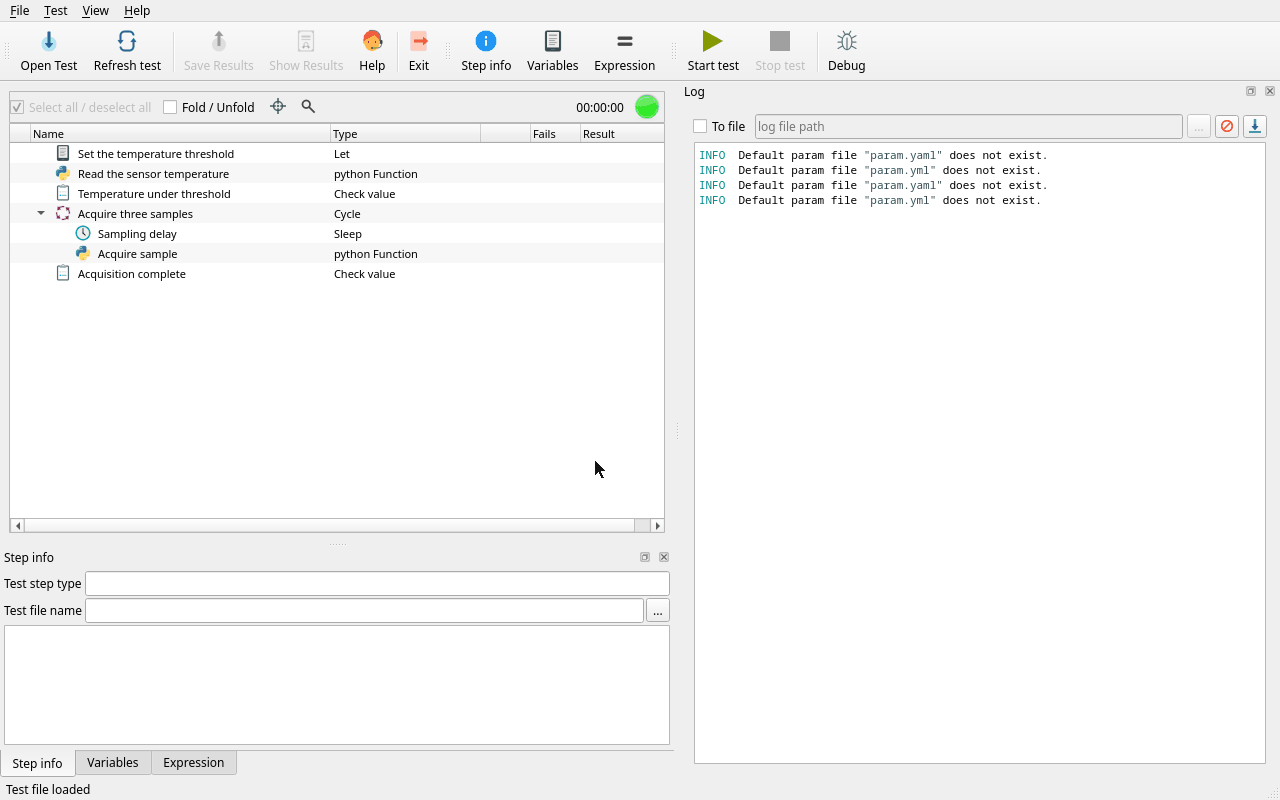Click checklist icon of Acquisition complete
1280x800 pixels.
63,273
